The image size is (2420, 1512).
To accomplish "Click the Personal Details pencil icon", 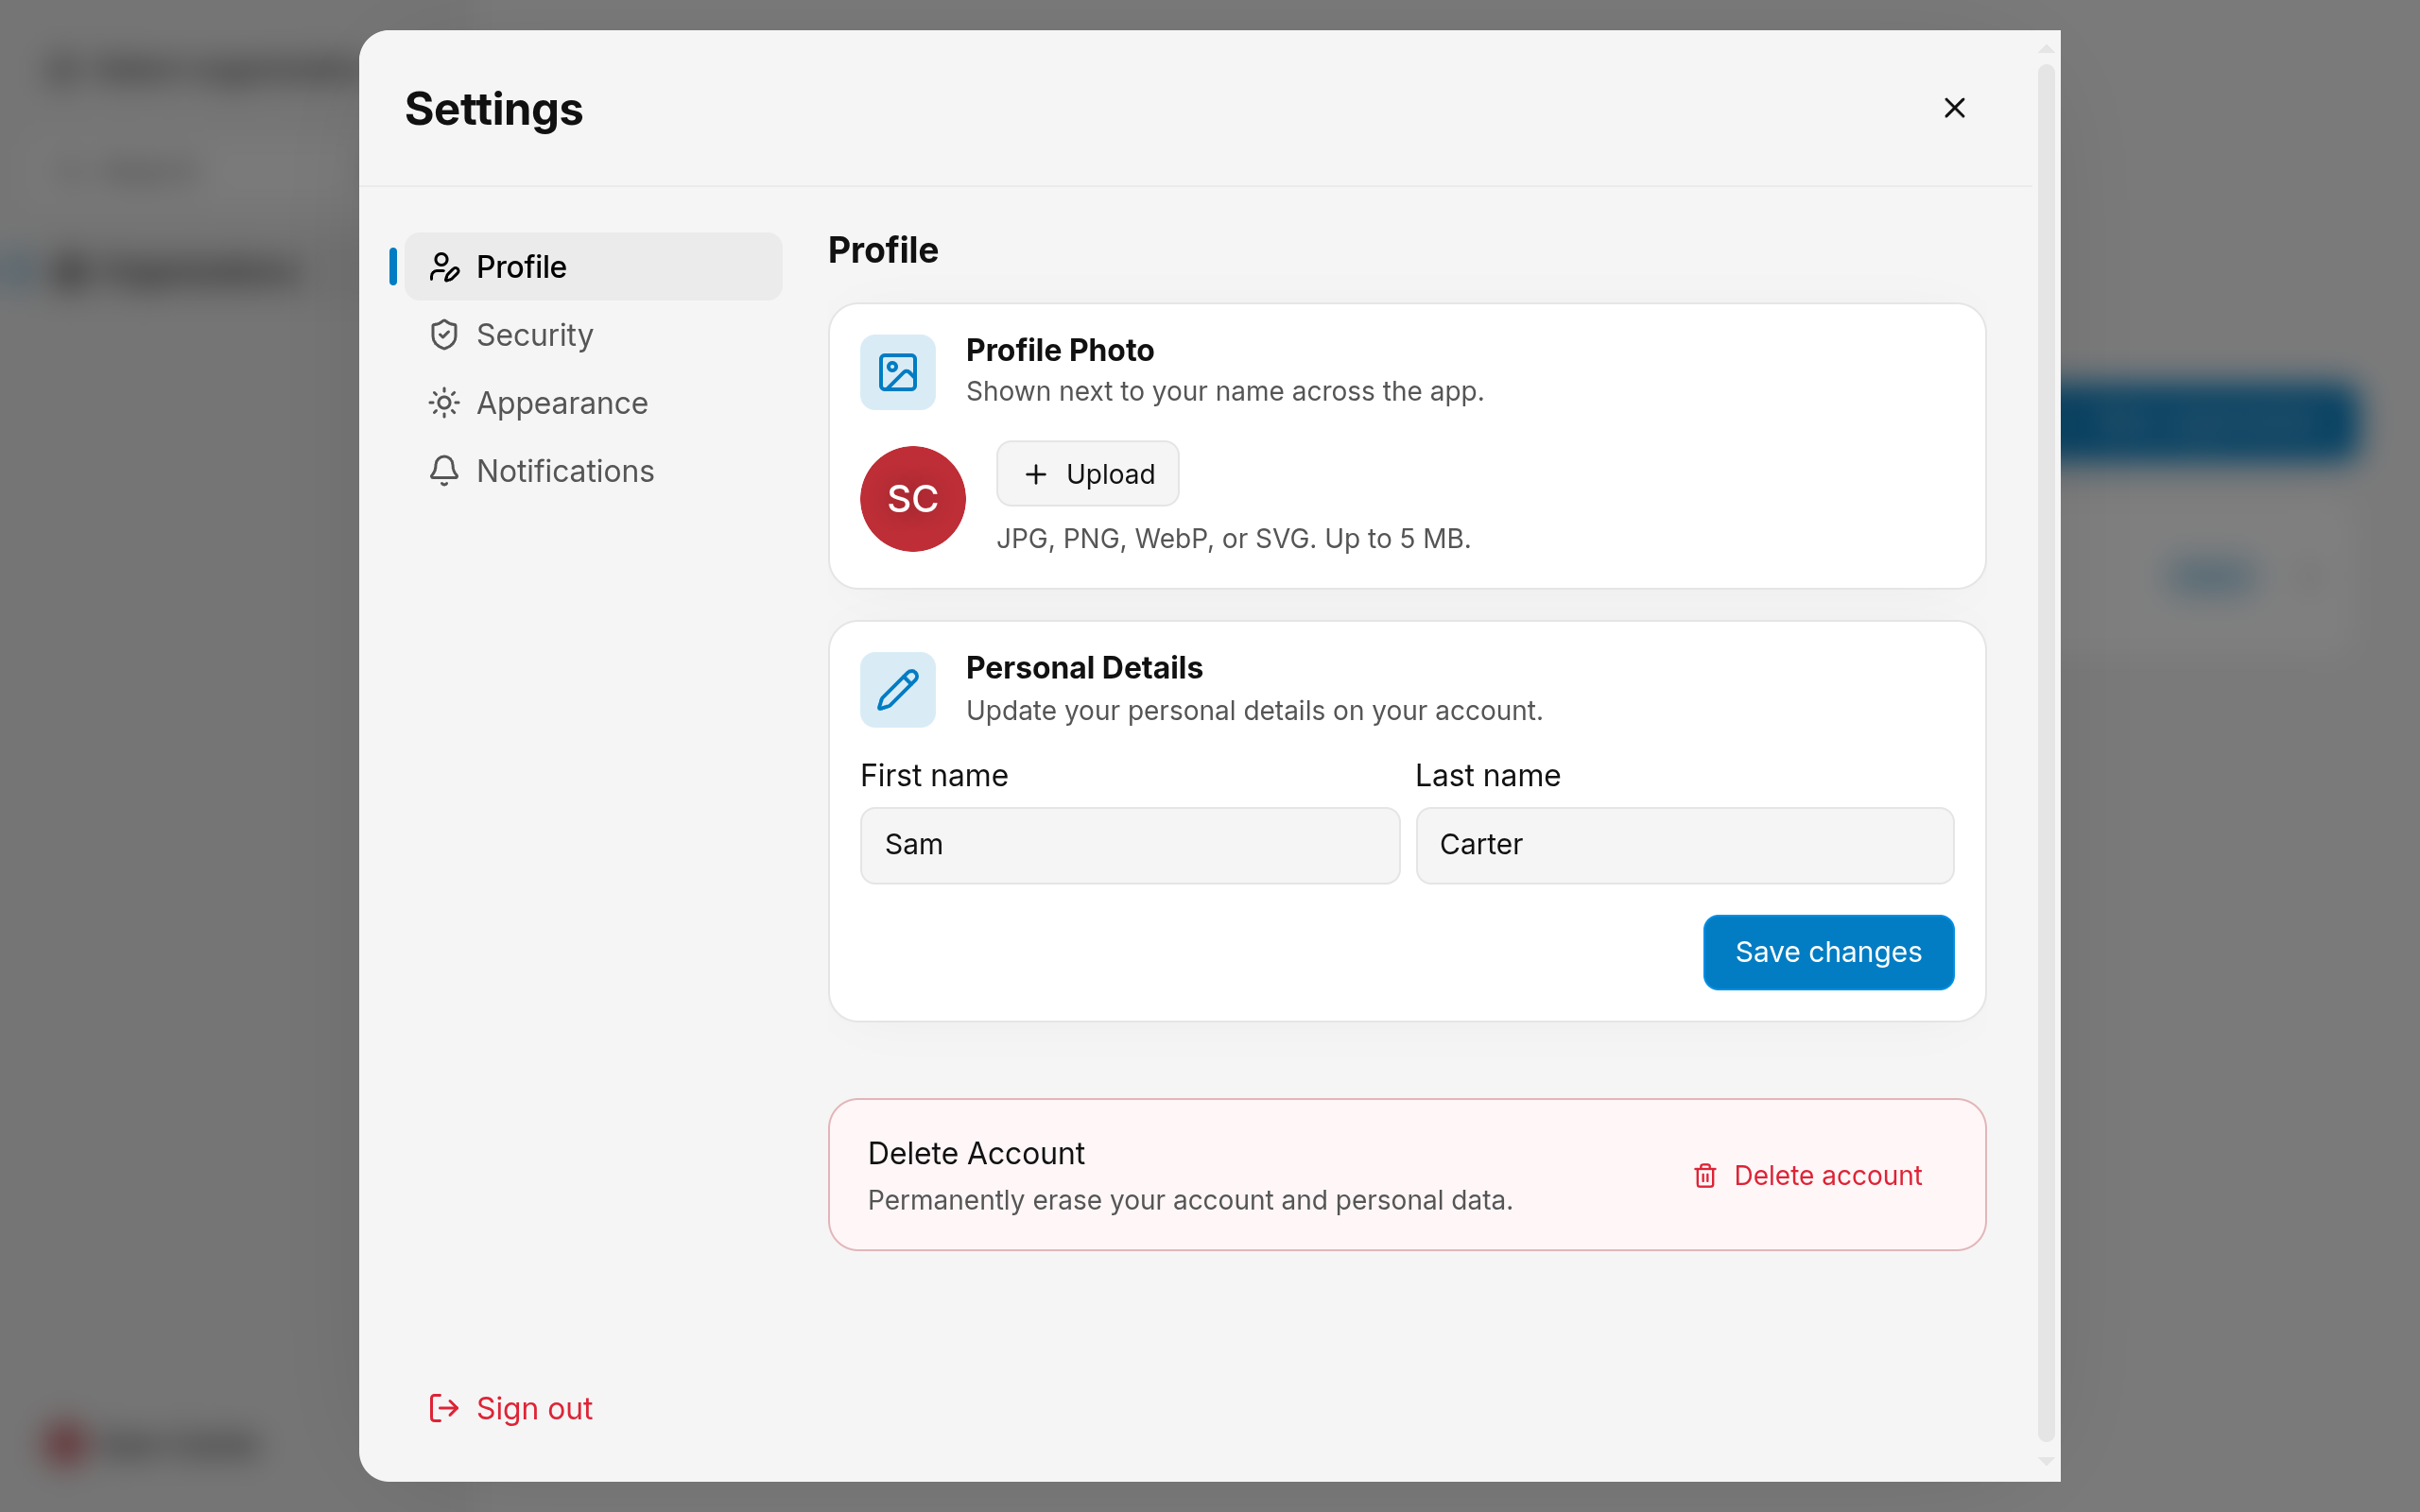I will (898, 690).
